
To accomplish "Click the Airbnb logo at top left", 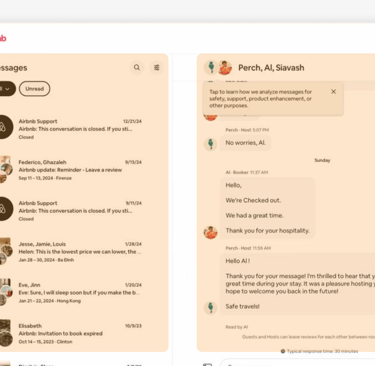I will click(x=3, y=38).
